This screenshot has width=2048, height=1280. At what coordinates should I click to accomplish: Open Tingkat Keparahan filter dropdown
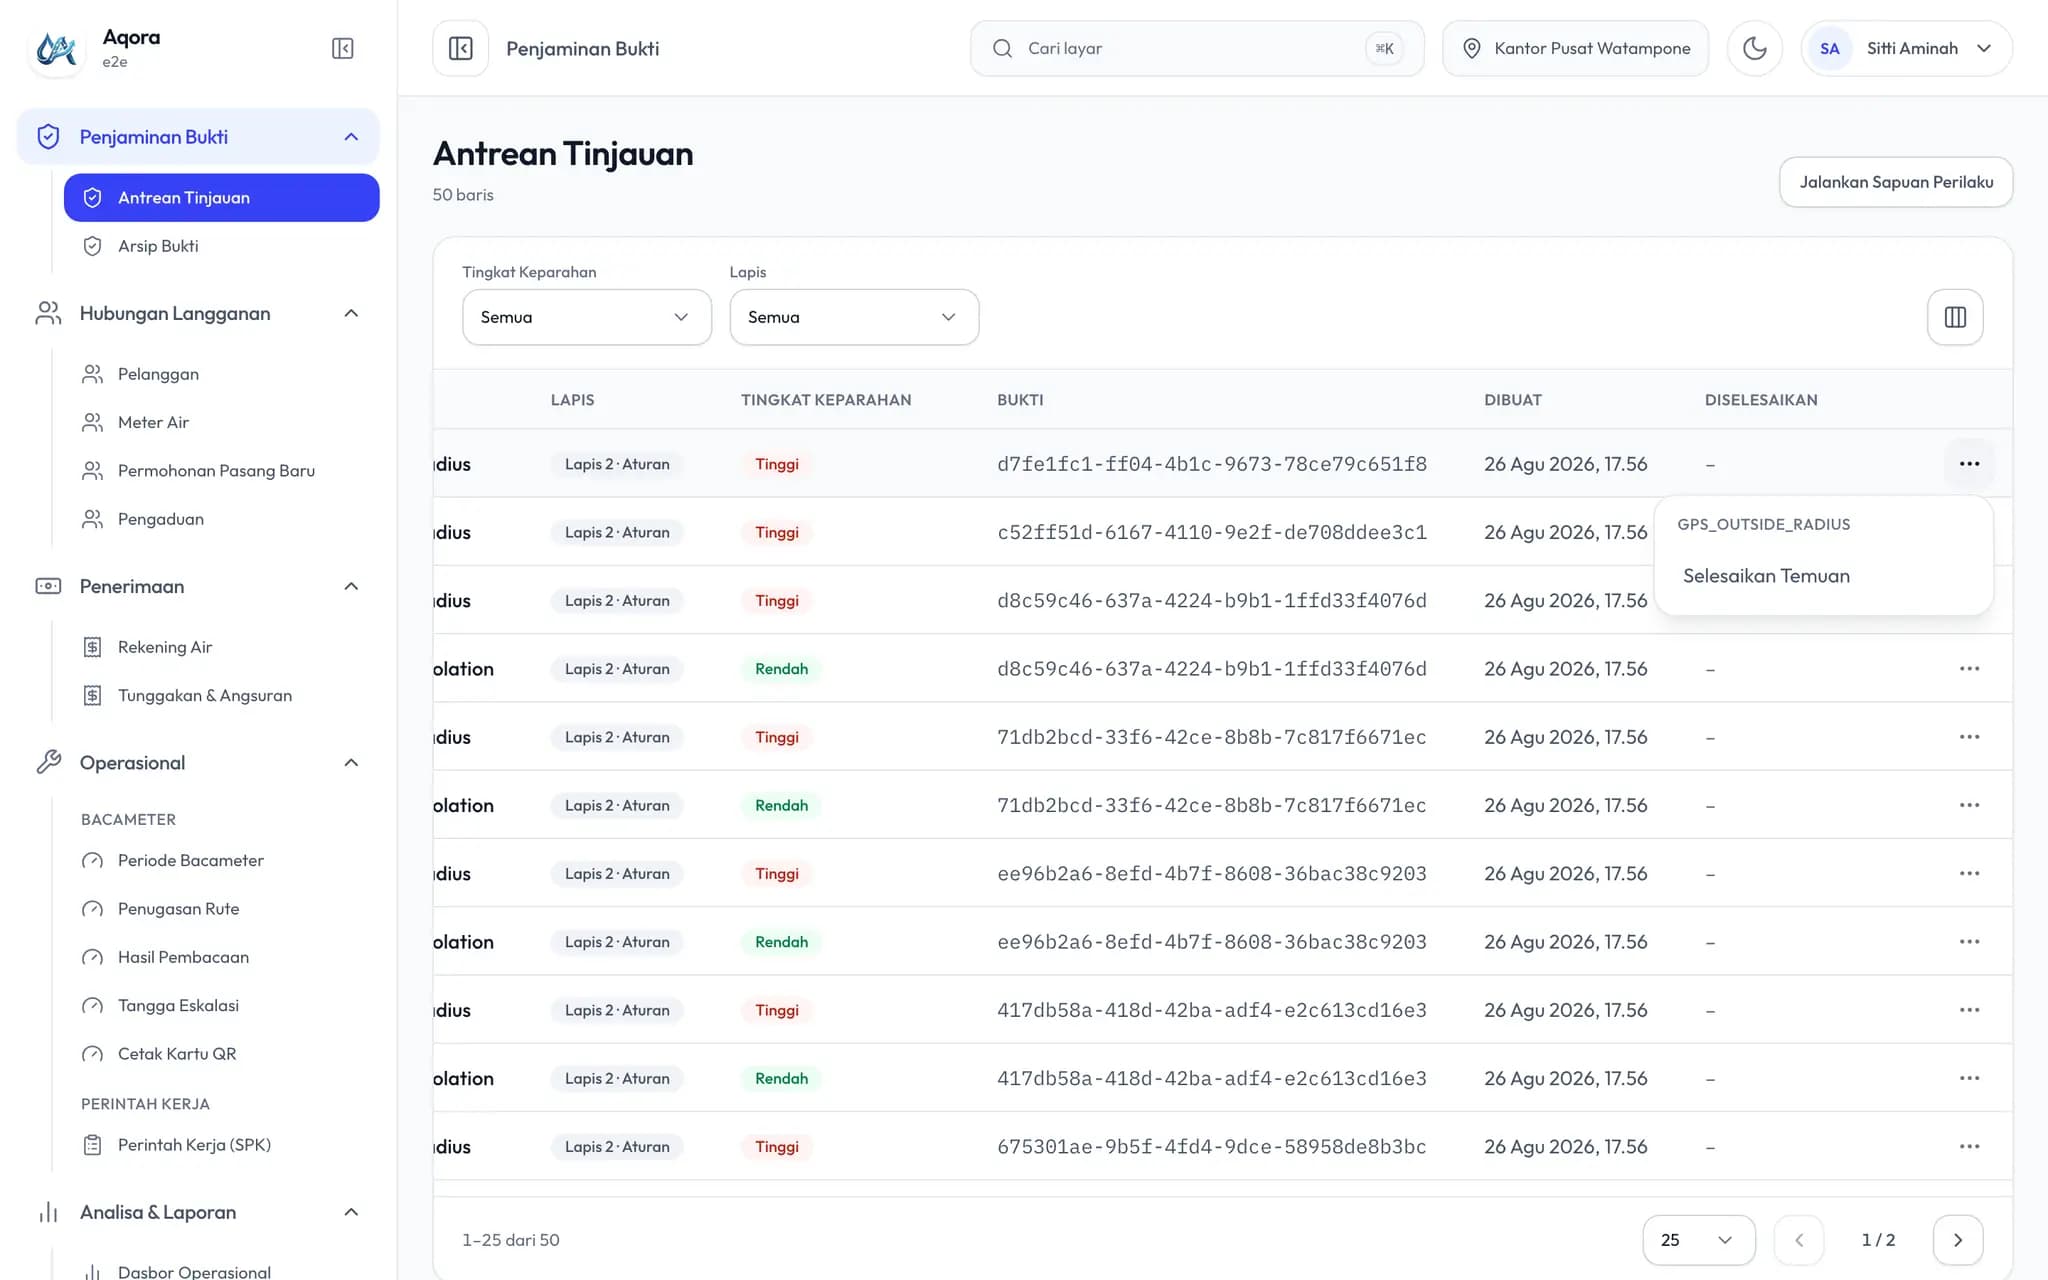(x=587, y=317)
